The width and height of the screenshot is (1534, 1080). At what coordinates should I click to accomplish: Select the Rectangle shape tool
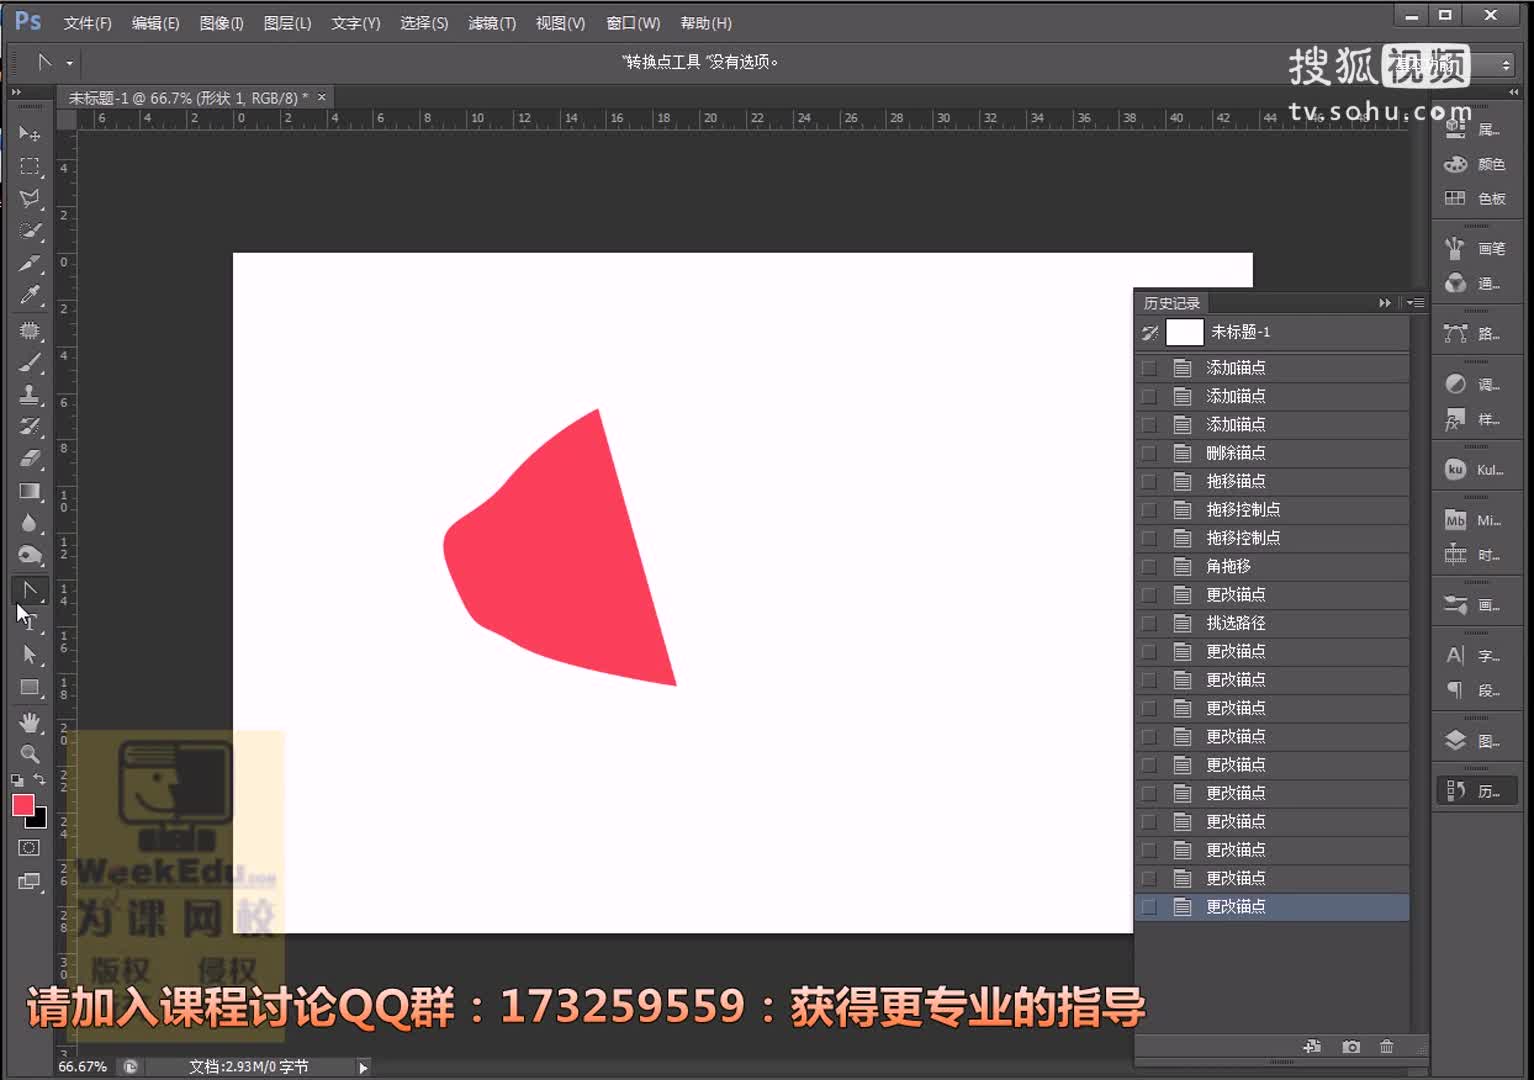(x=30, y=688)
